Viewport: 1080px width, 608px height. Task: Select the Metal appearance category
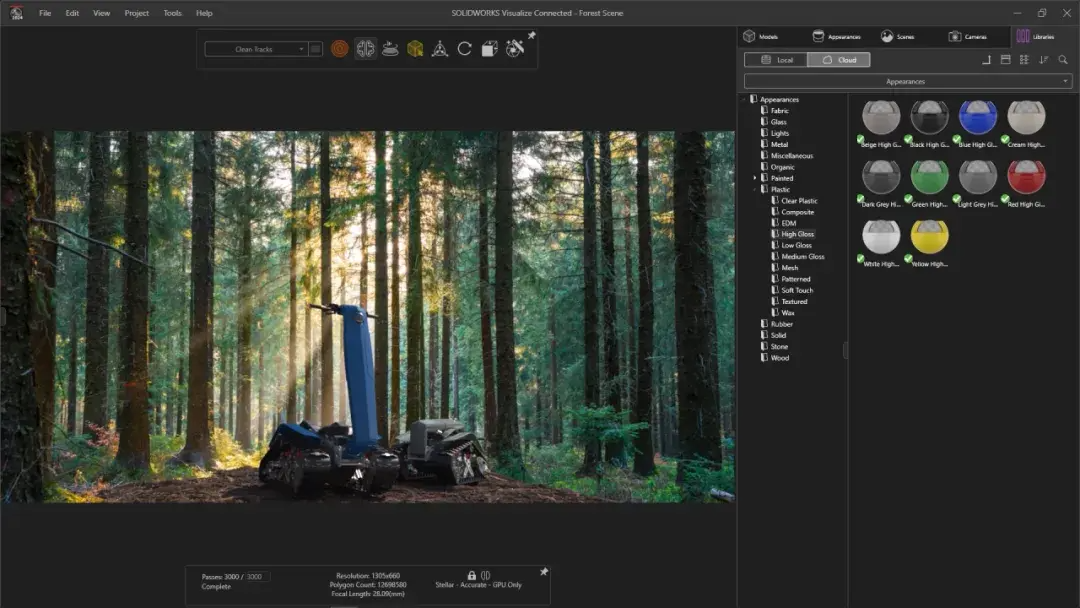(779, 144)
